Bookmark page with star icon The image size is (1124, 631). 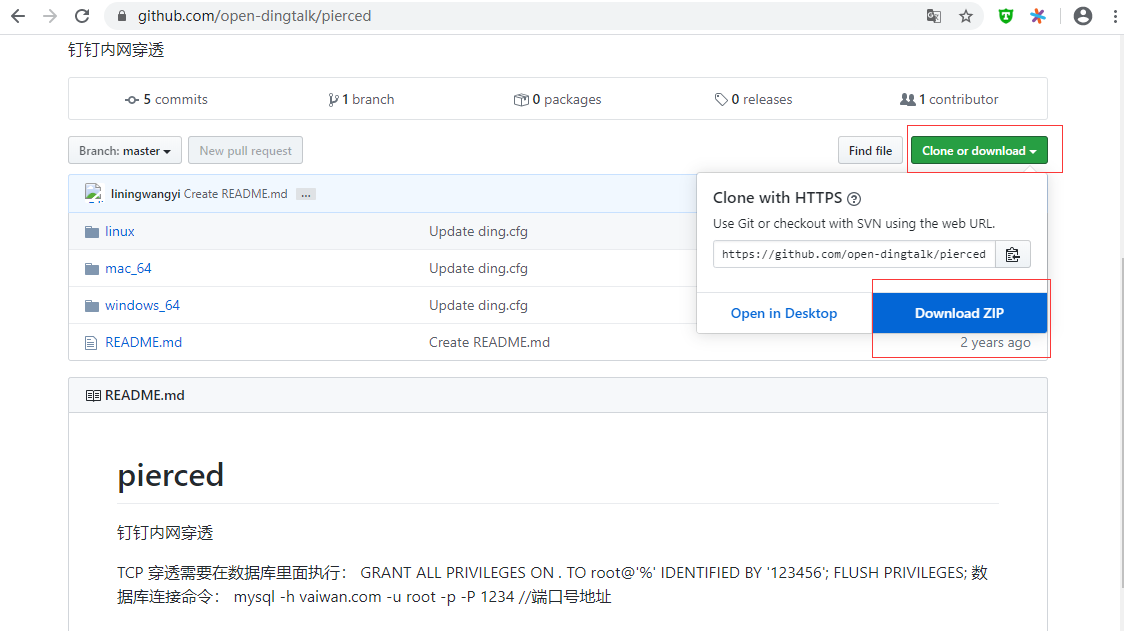[x=966, y=16]
